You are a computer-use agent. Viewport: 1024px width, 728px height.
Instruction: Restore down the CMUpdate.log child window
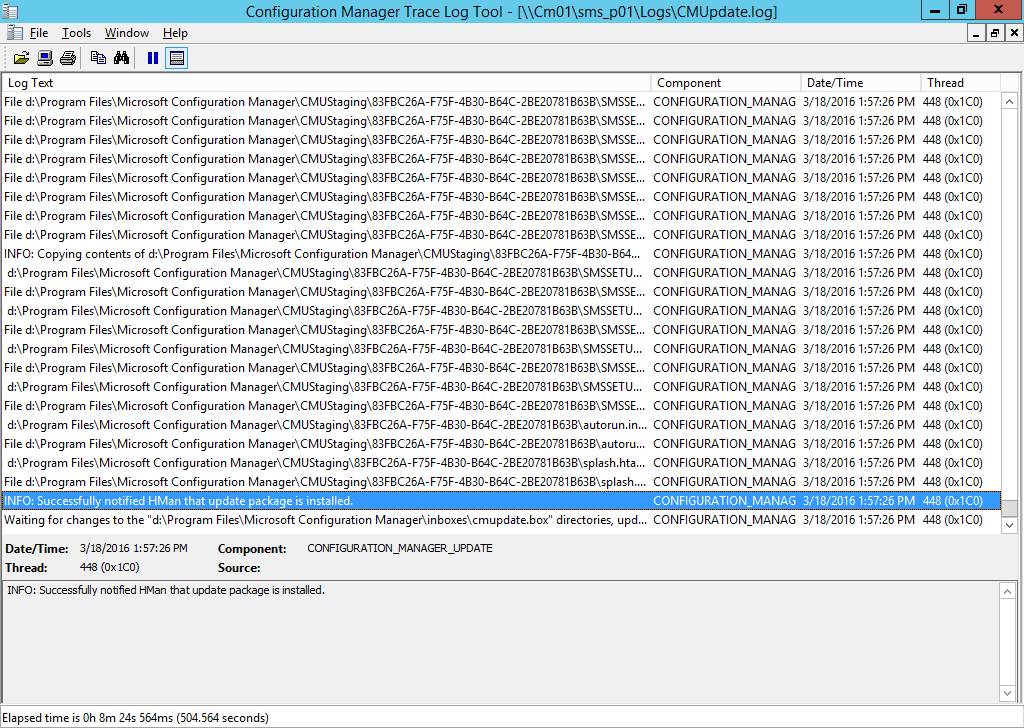tap(995, 33)
